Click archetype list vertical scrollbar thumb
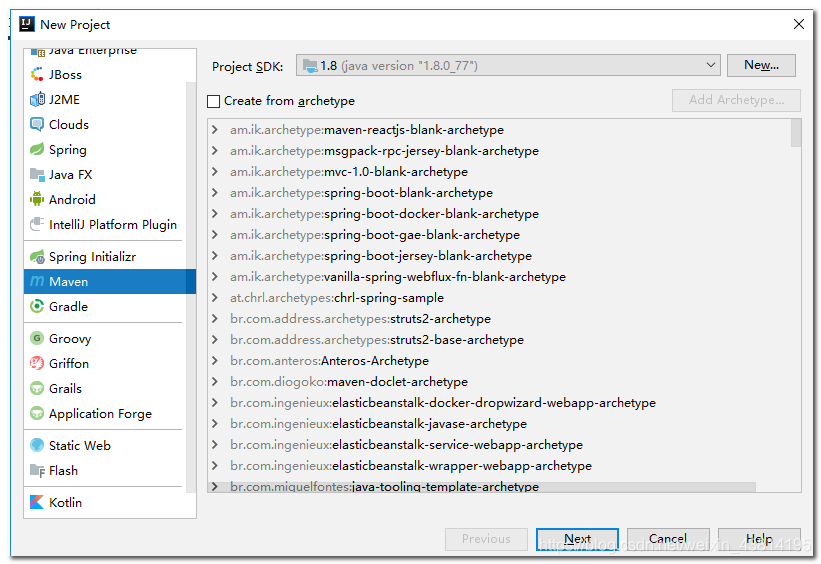This screenshot has height=564, width=821. pos(796,133)
